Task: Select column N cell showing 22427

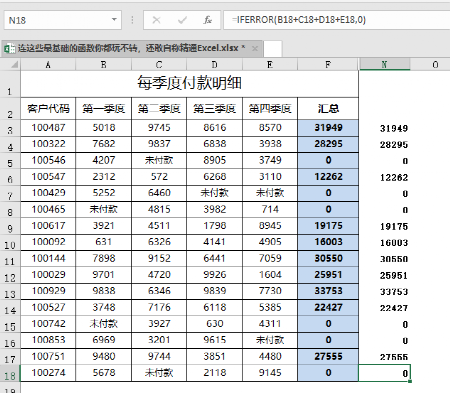Action: [x=384, y=308]
